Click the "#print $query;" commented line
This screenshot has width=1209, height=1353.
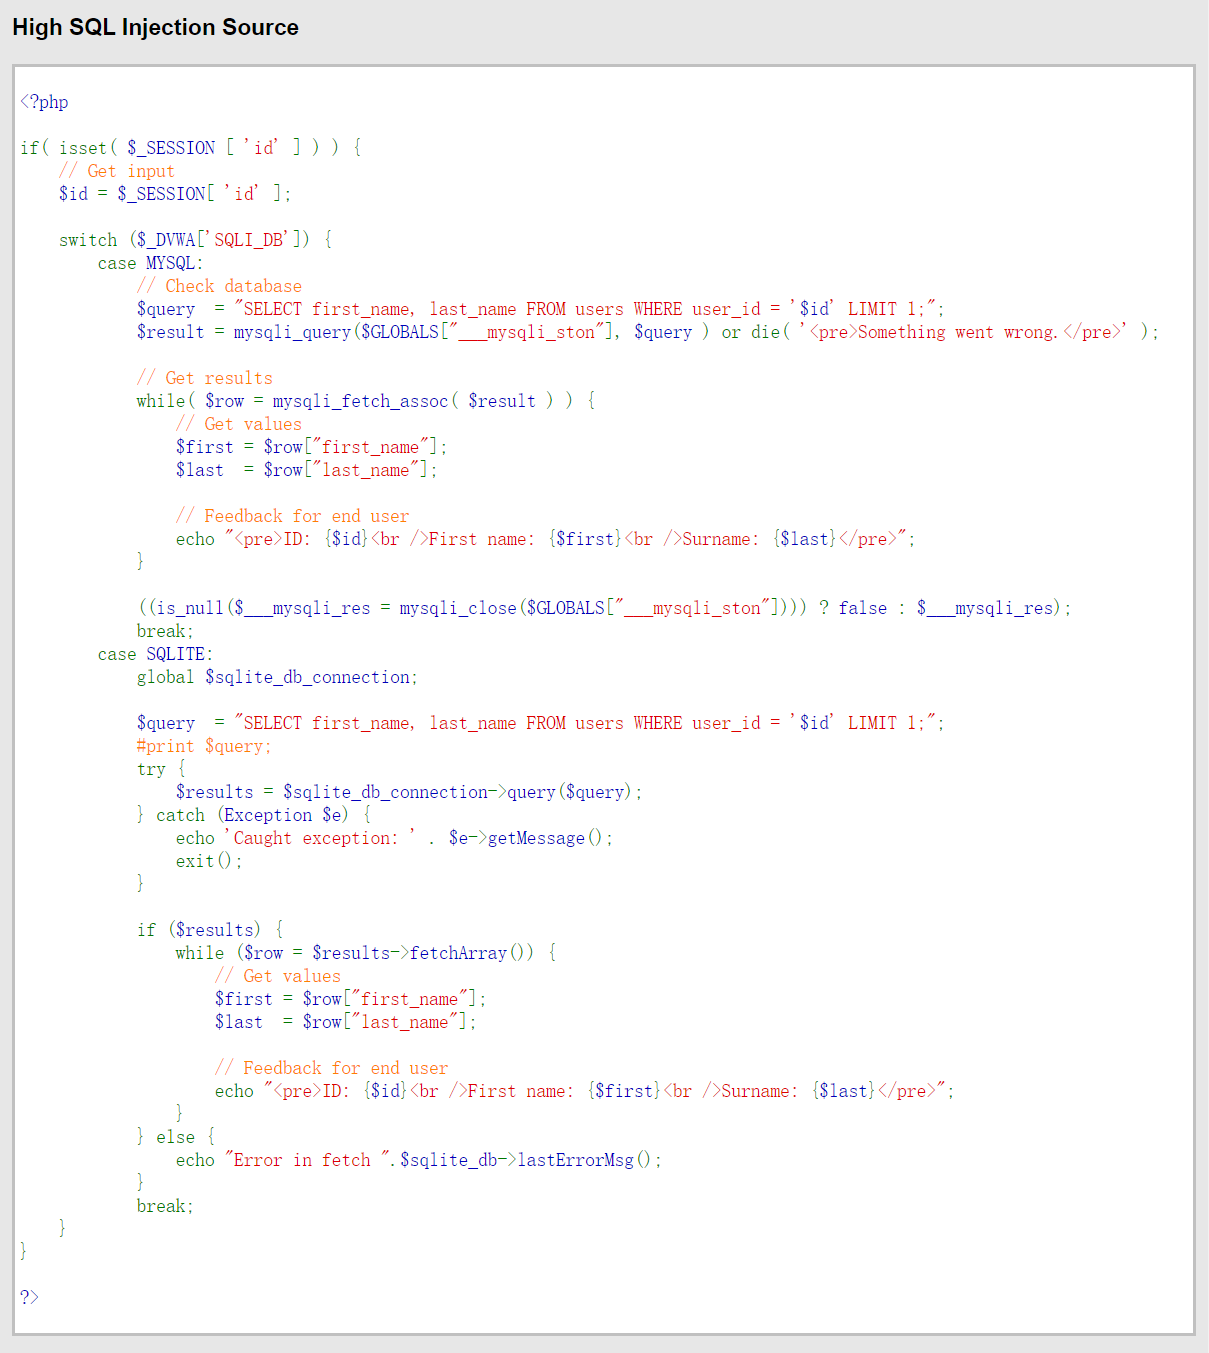[x=204, y=746]
